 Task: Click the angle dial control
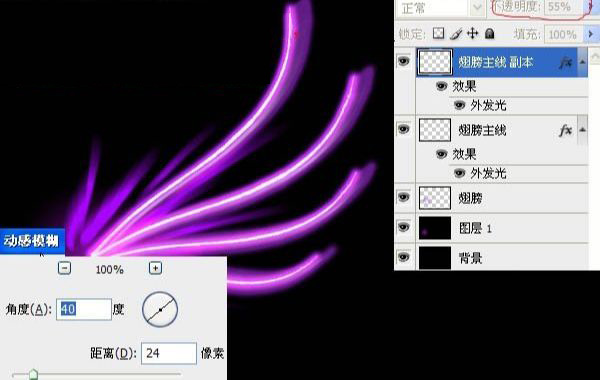tap(160, 309)
